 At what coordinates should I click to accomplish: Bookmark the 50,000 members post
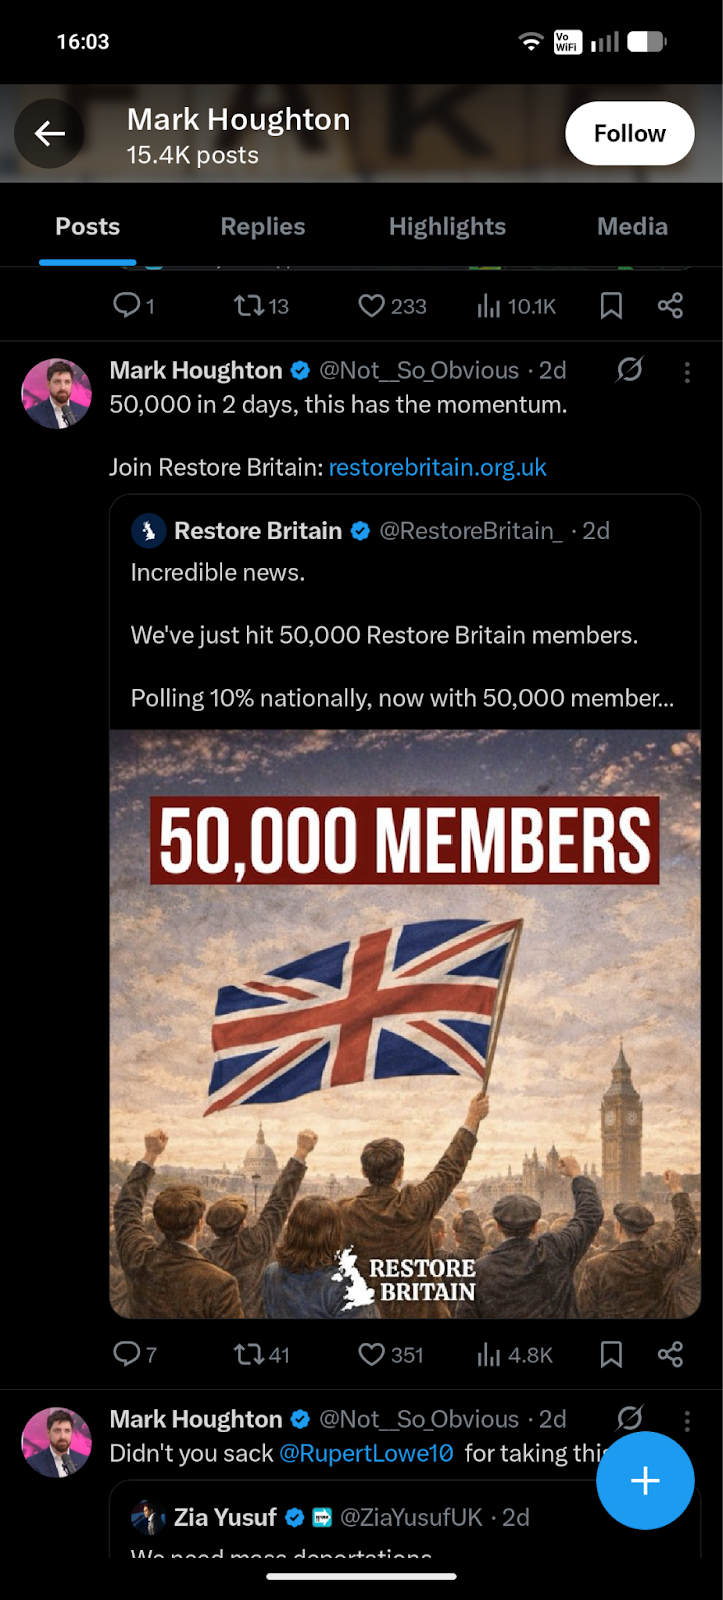611,1355
